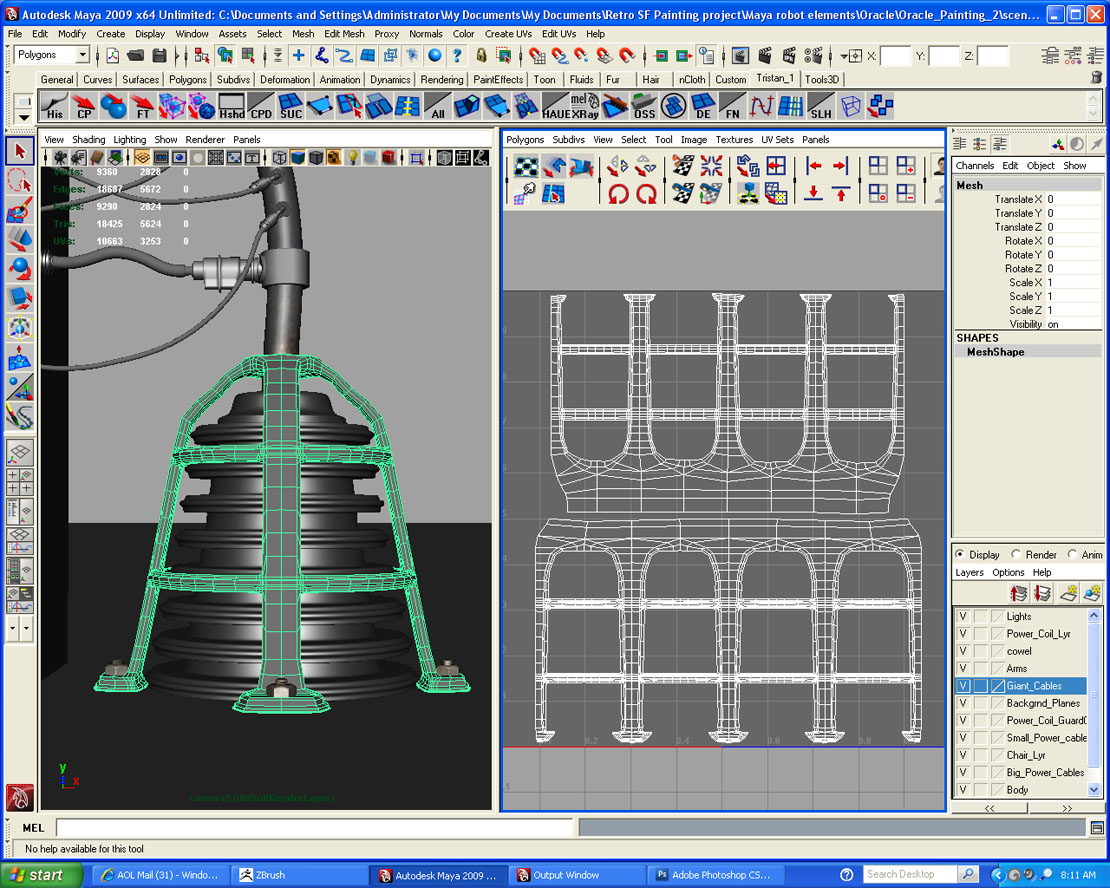Toggle visibility of the Body layer
1110x888 pixels.
click(963, 789)
